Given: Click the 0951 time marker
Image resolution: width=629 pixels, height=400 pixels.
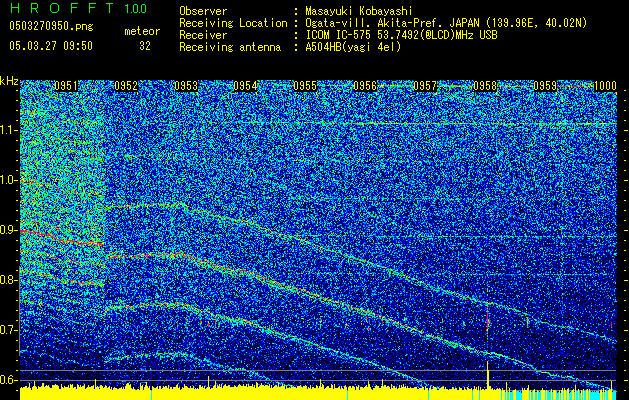Looking at the screenshot, I should pos(66,86).
